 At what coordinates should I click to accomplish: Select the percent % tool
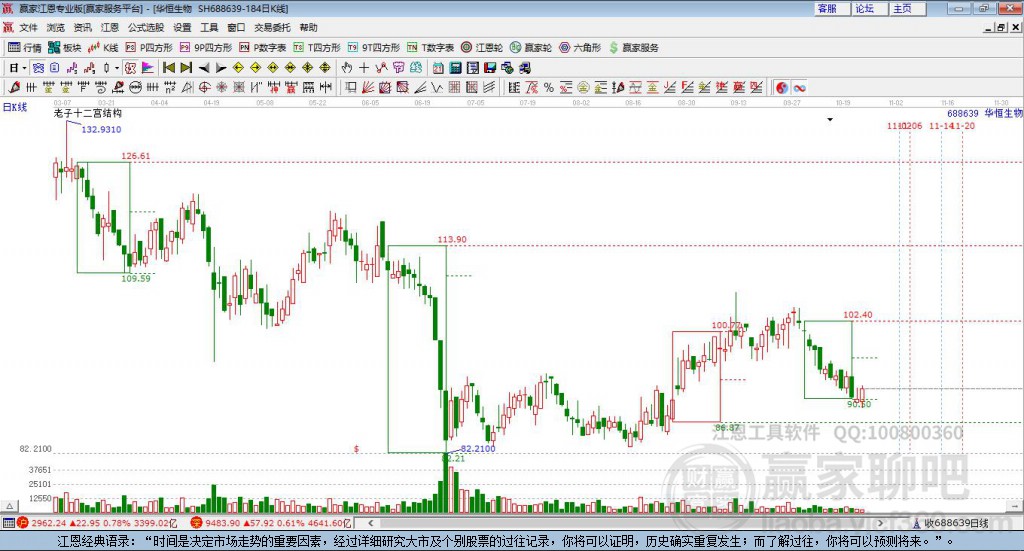[x=549, y=87]
